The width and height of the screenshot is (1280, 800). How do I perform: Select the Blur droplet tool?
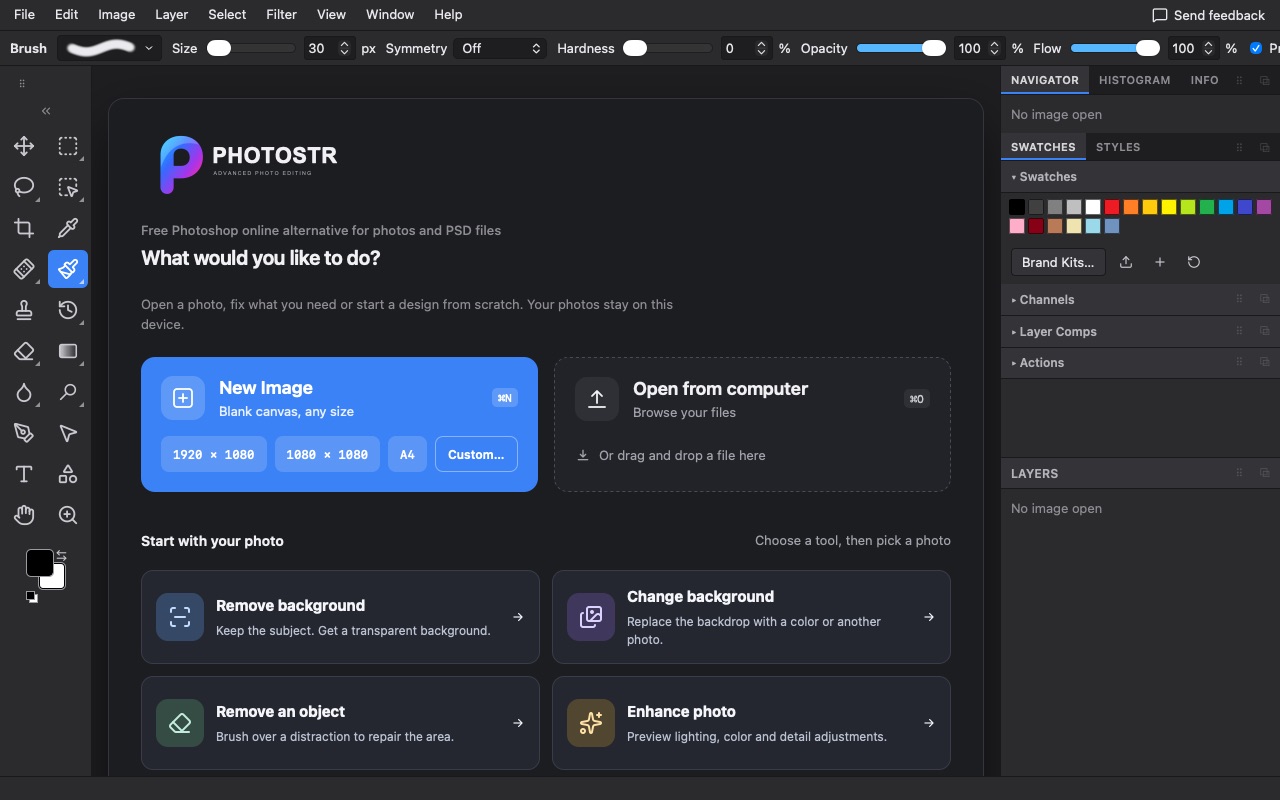tap(24, 392)
